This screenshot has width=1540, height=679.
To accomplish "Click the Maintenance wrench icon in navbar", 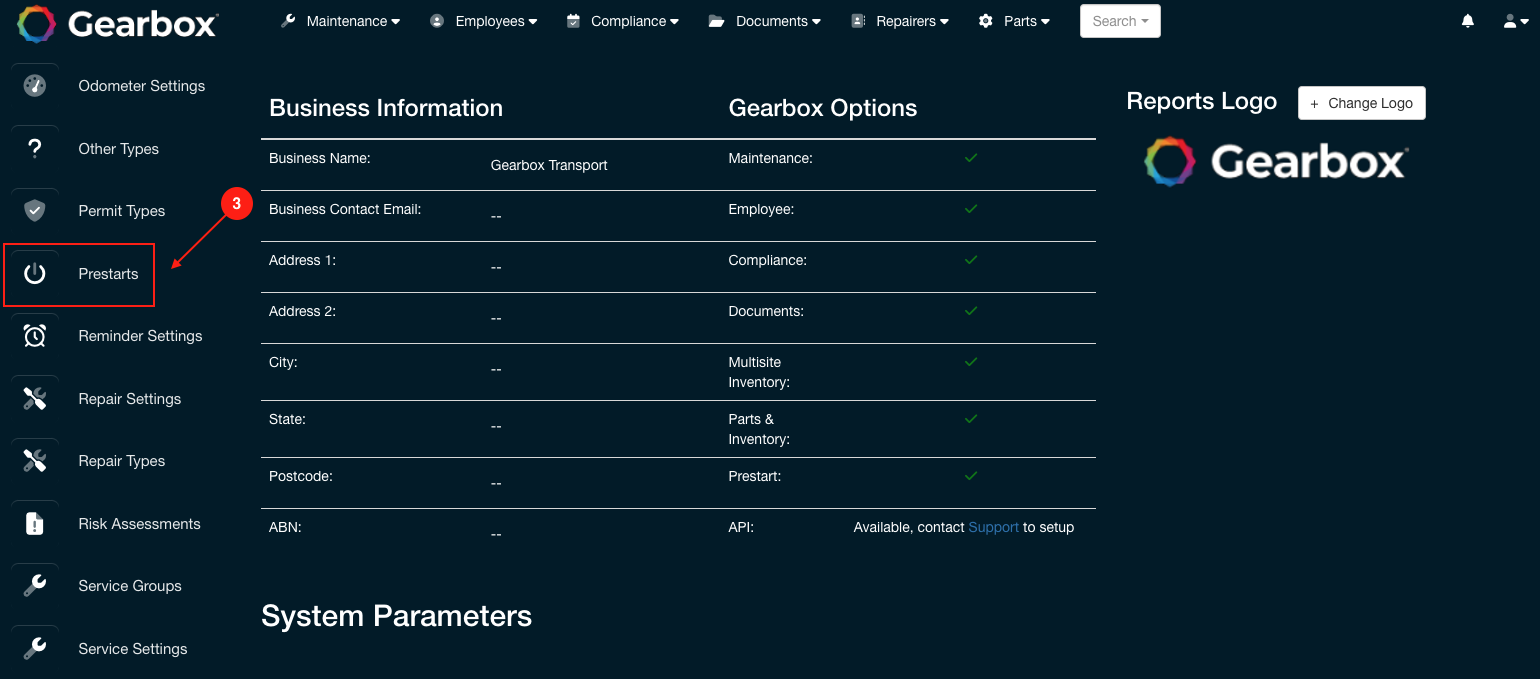I will pos(288,21).
